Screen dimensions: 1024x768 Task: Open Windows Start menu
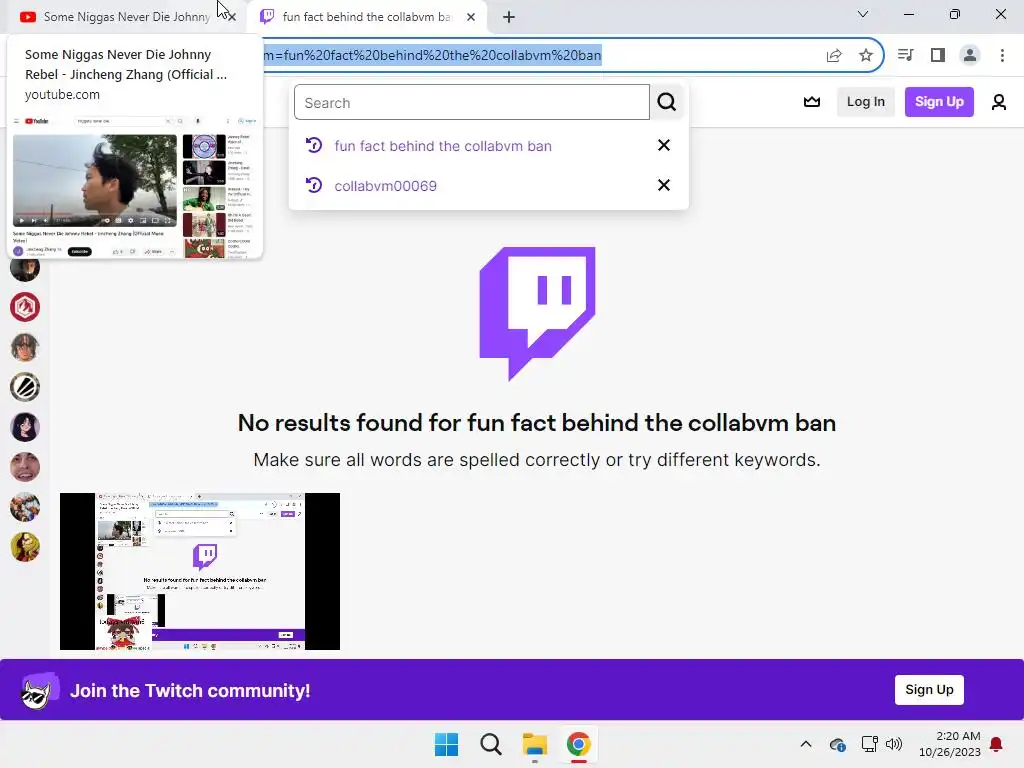tap(447, 744)
